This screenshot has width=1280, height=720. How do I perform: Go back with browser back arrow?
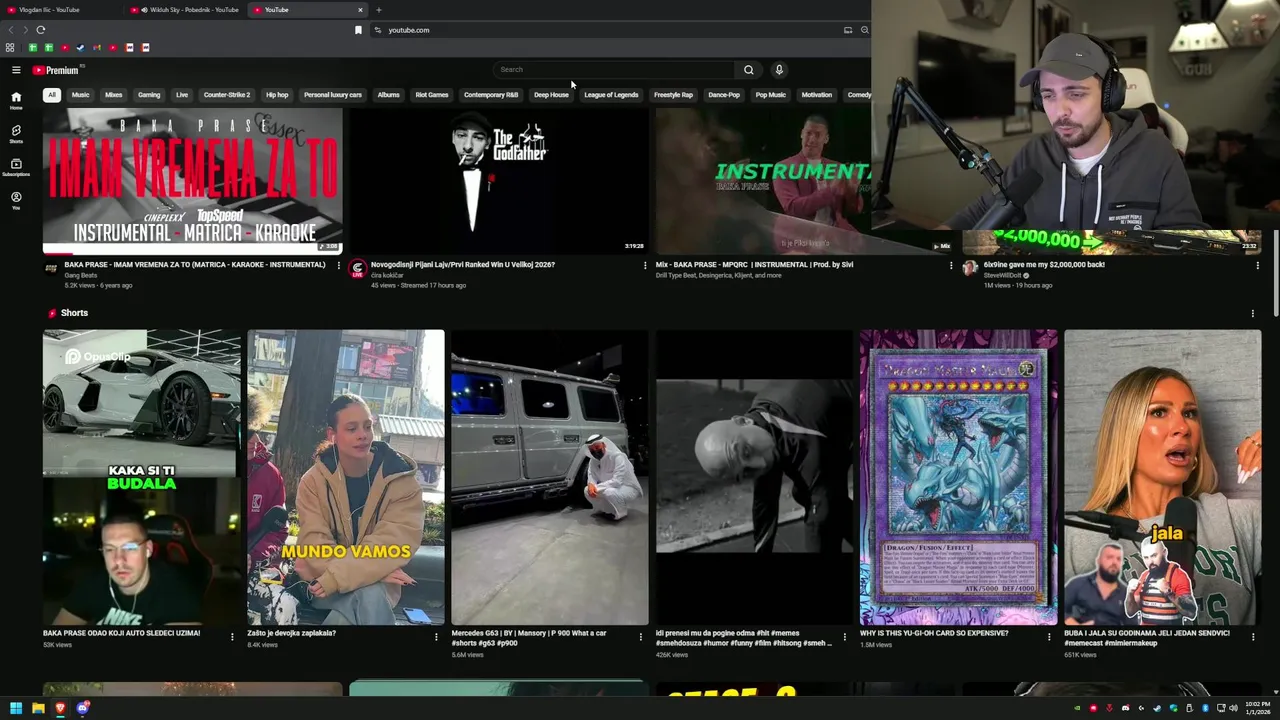point(11,30)
